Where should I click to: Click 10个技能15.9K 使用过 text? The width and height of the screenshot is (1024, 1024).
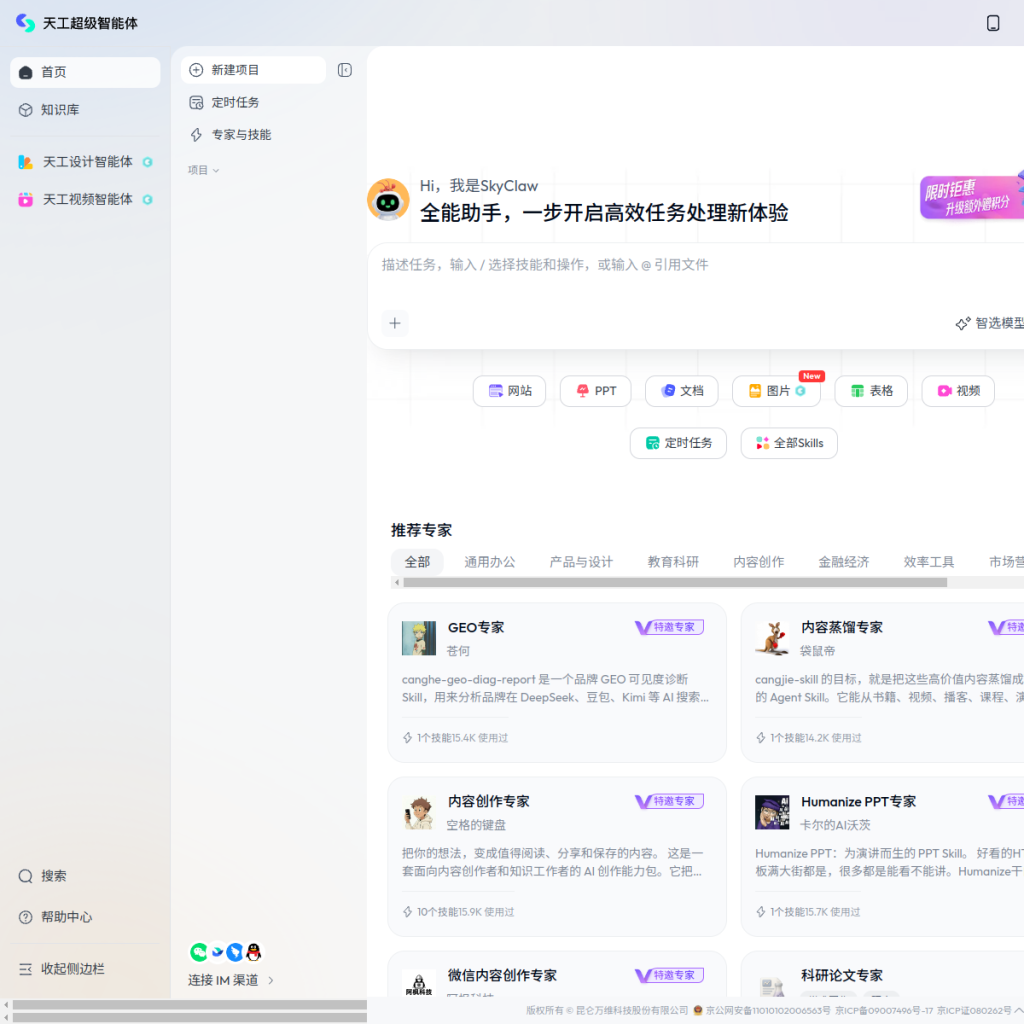[465, 912]
